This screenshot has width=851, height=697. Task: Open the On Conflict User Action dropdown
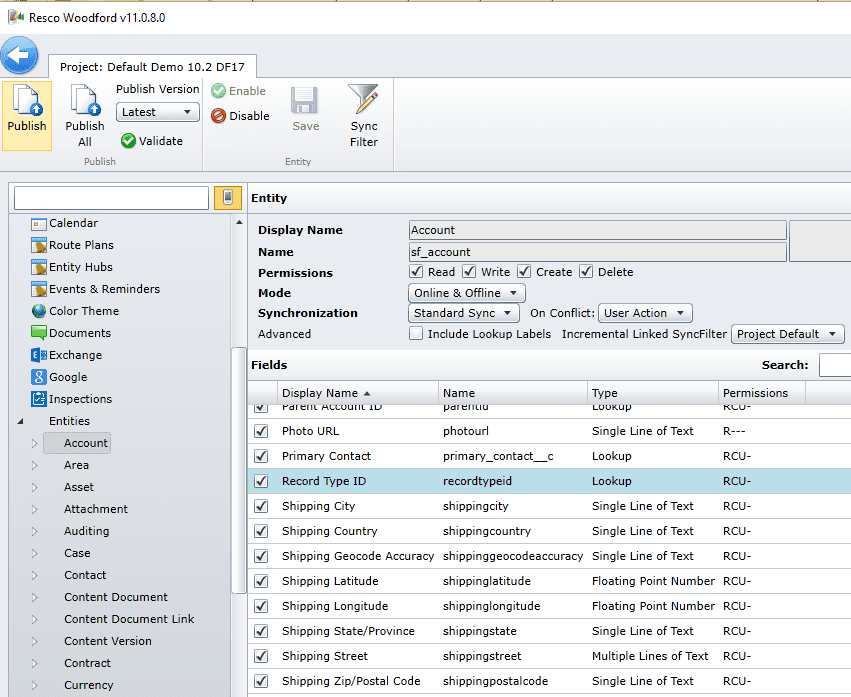coord(645,313)
